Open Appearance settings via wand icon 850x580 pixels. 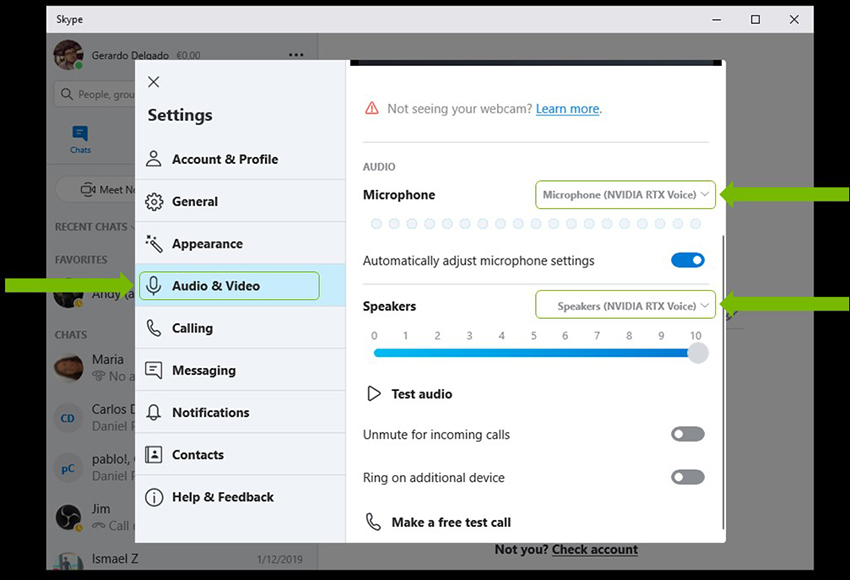[x=154, y=244]
